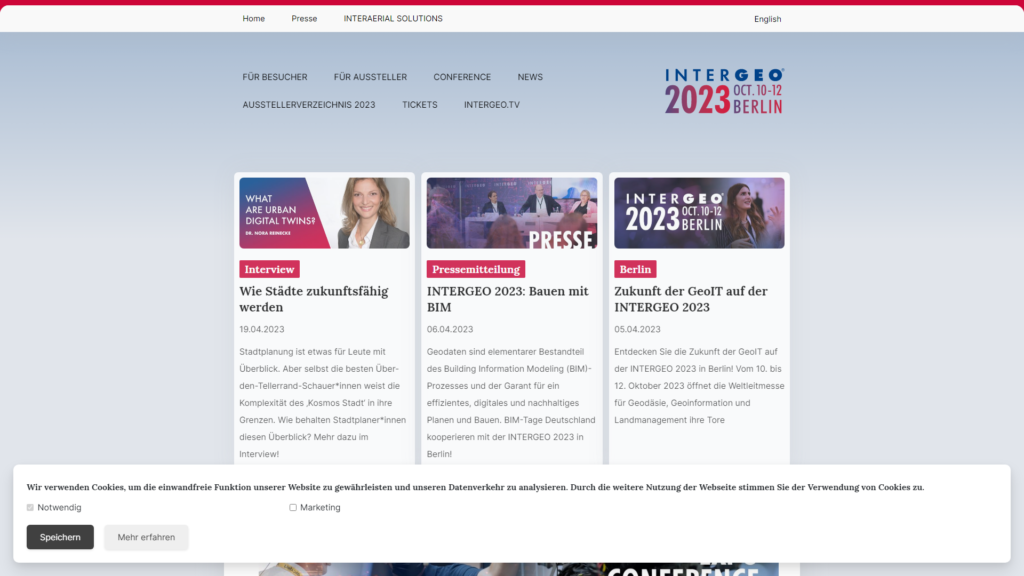Image resolution: width=1024 pixels, height=576 pixels.
Task: Open the Urban Digital Twins article image
Action: tap(324, 213)
